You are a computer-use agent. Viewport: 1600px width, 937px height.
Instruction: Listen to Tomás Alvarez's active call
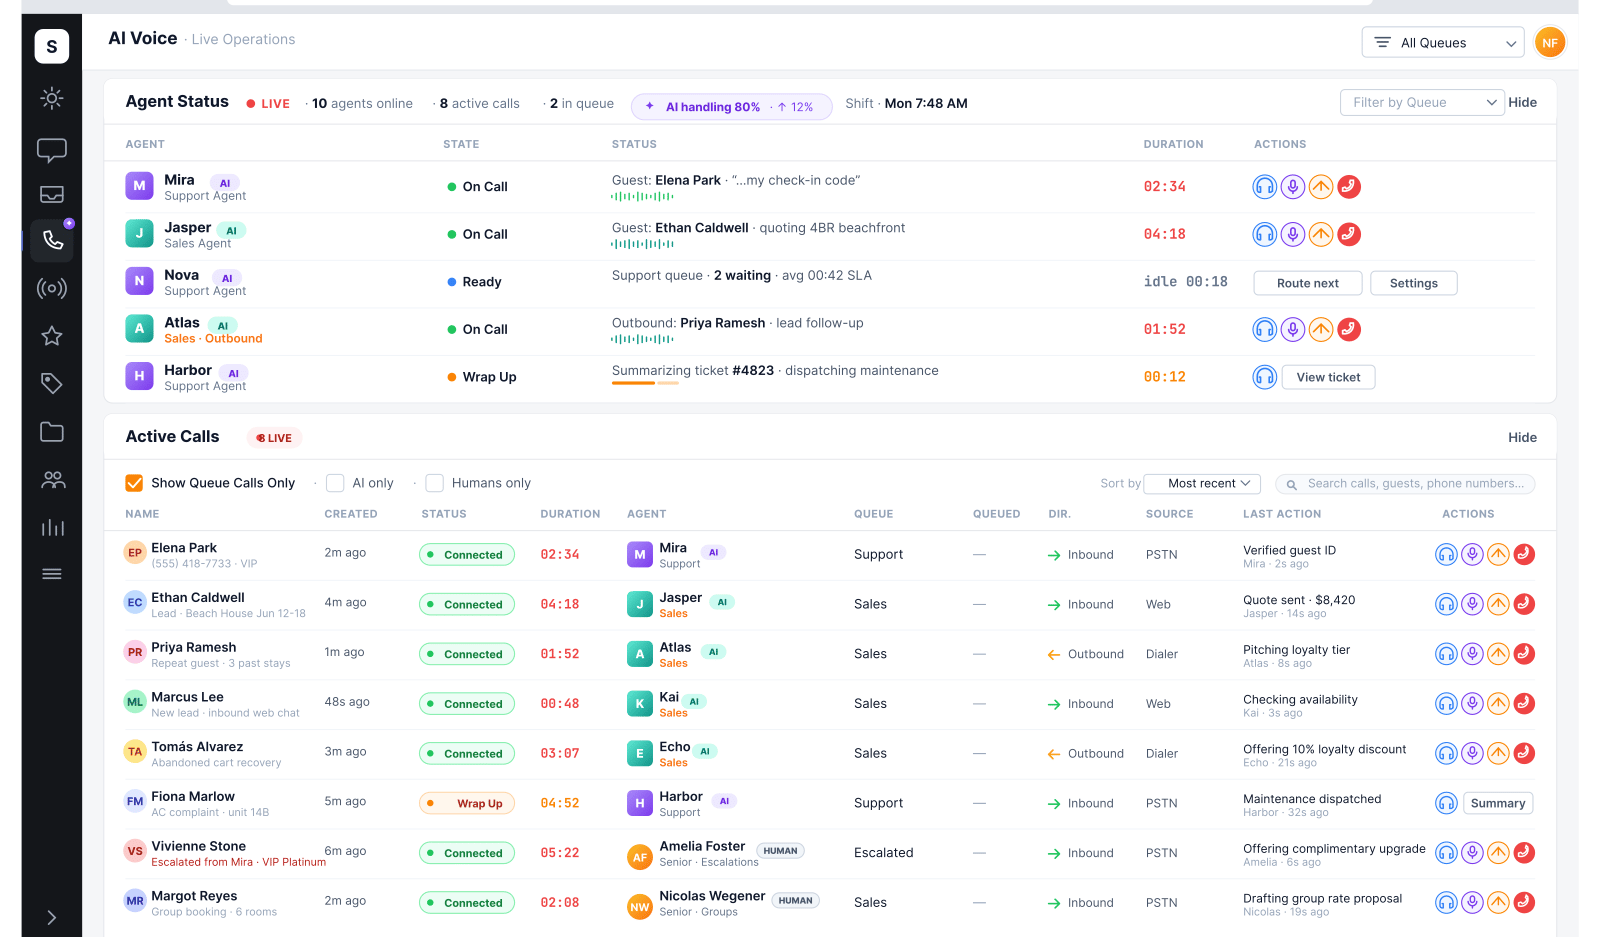point(1446,753)
